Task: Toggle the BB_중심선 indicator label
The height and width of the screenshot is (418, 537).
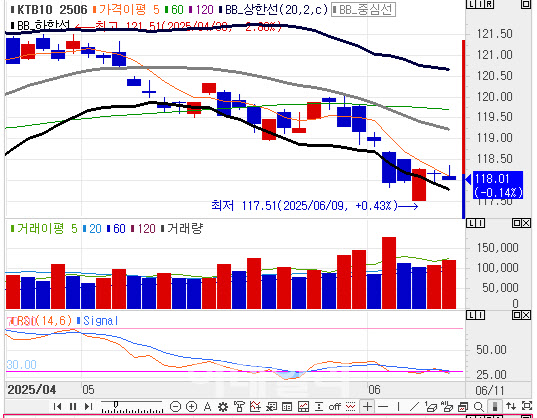Action: [x=363, y=10]
